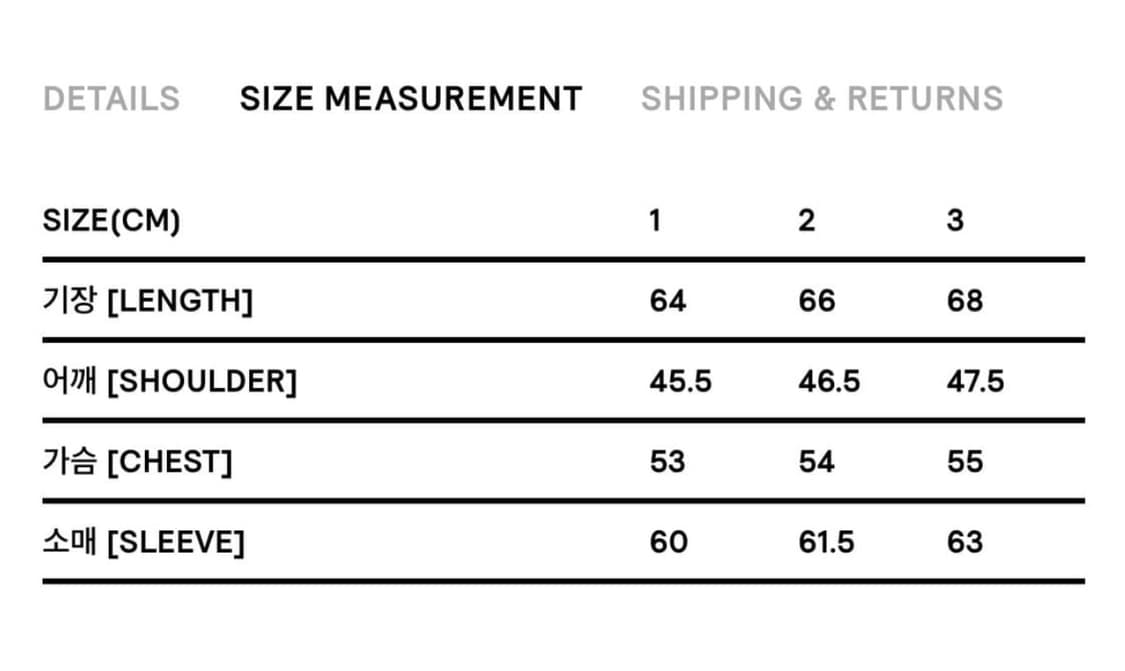Click length value 68
1125x671 pixels.
(x=965, y=301)
